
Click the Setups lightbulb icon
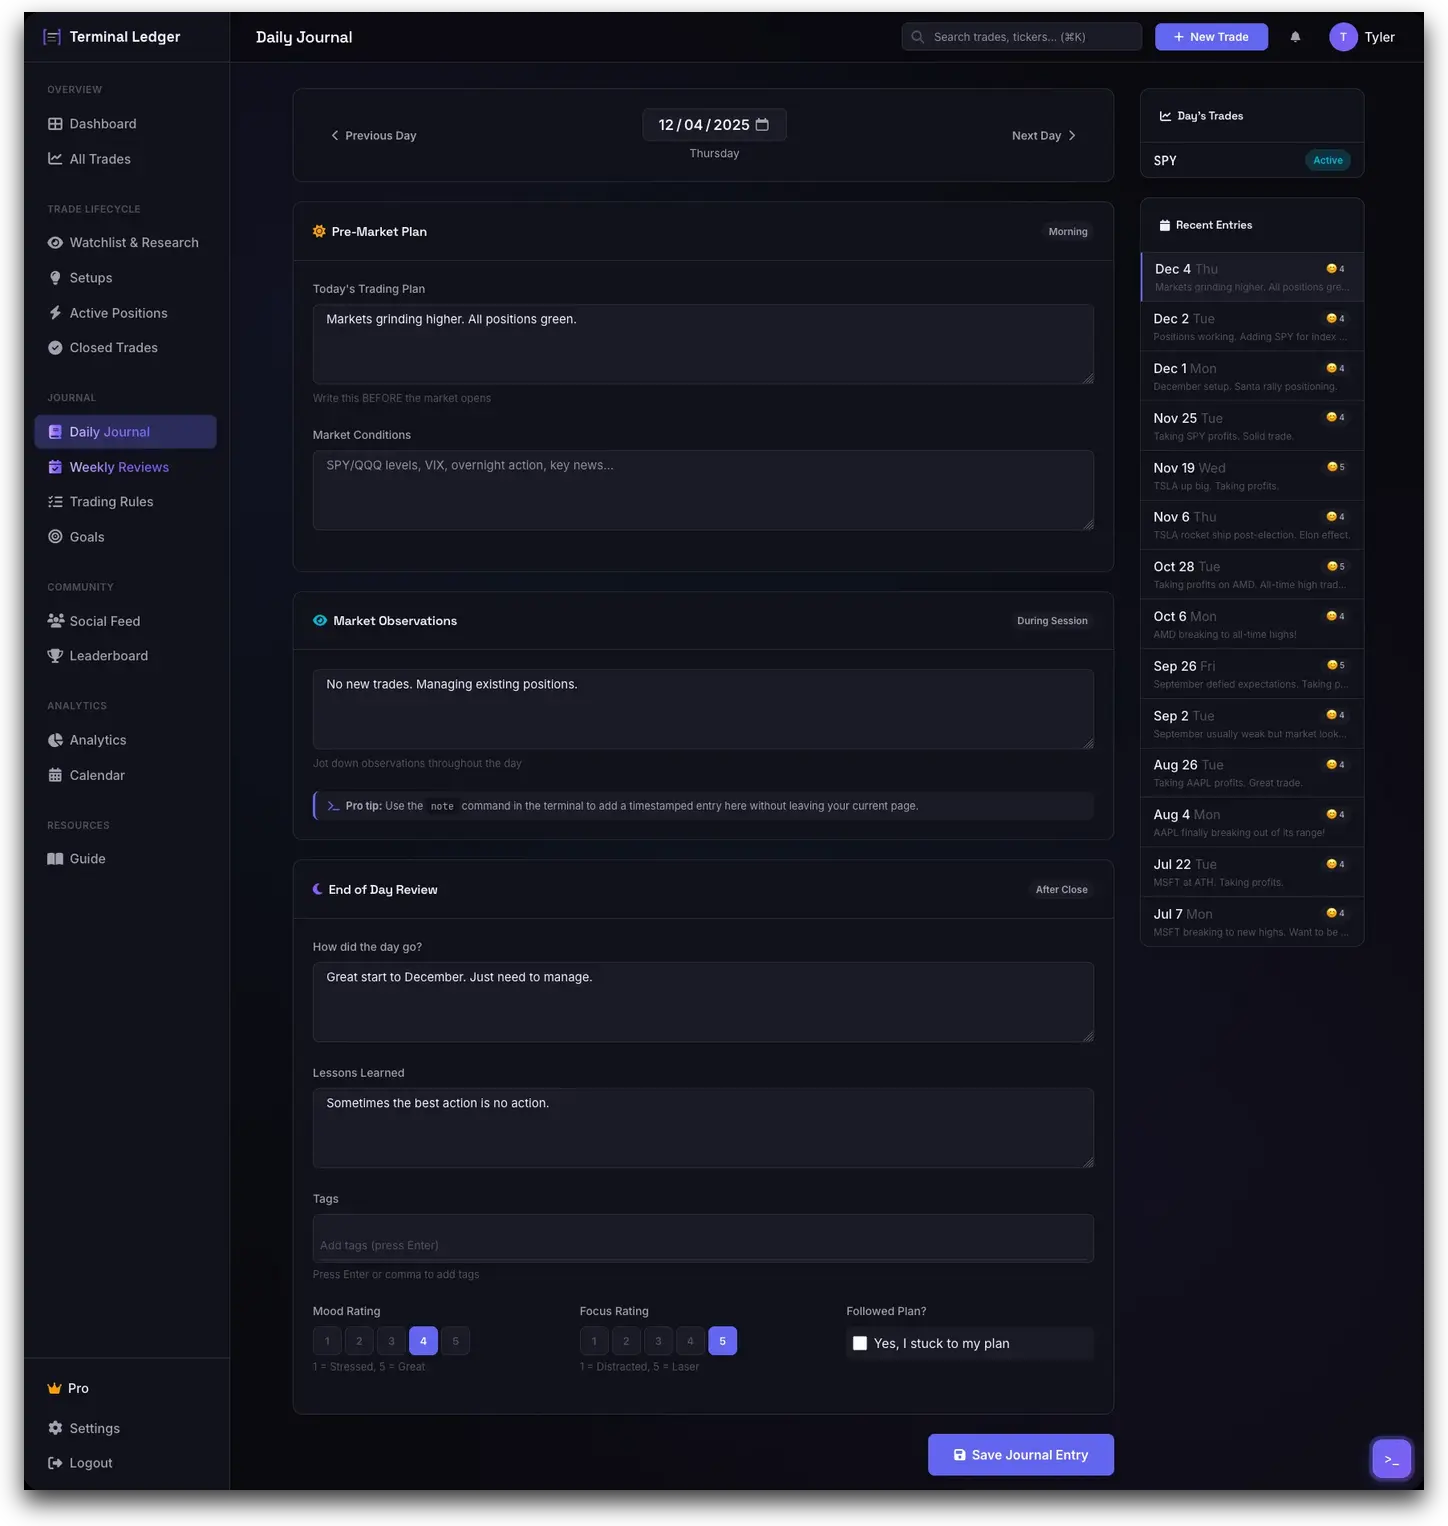coord(55,277)
